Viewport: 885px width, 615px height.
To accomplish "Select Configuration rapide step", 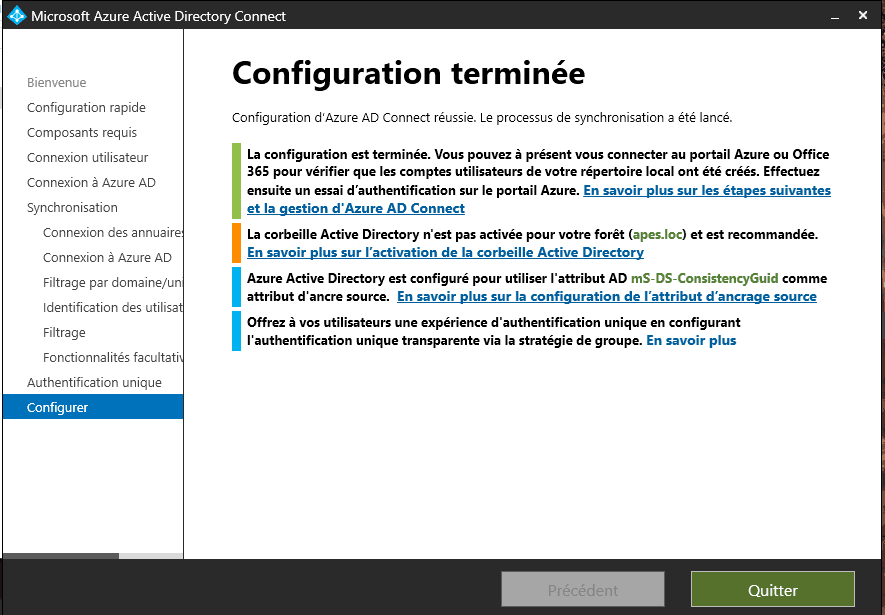I will point(86,107).
